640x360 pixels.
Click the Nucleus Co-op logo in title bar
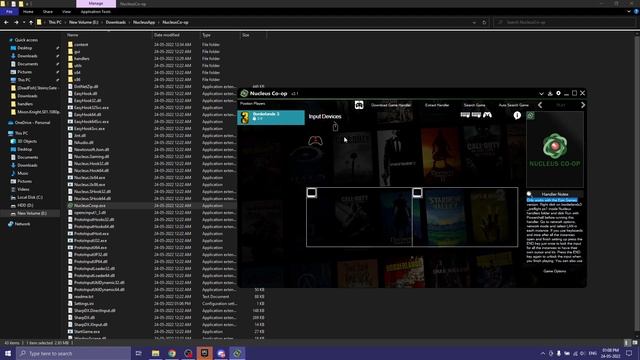244,93
